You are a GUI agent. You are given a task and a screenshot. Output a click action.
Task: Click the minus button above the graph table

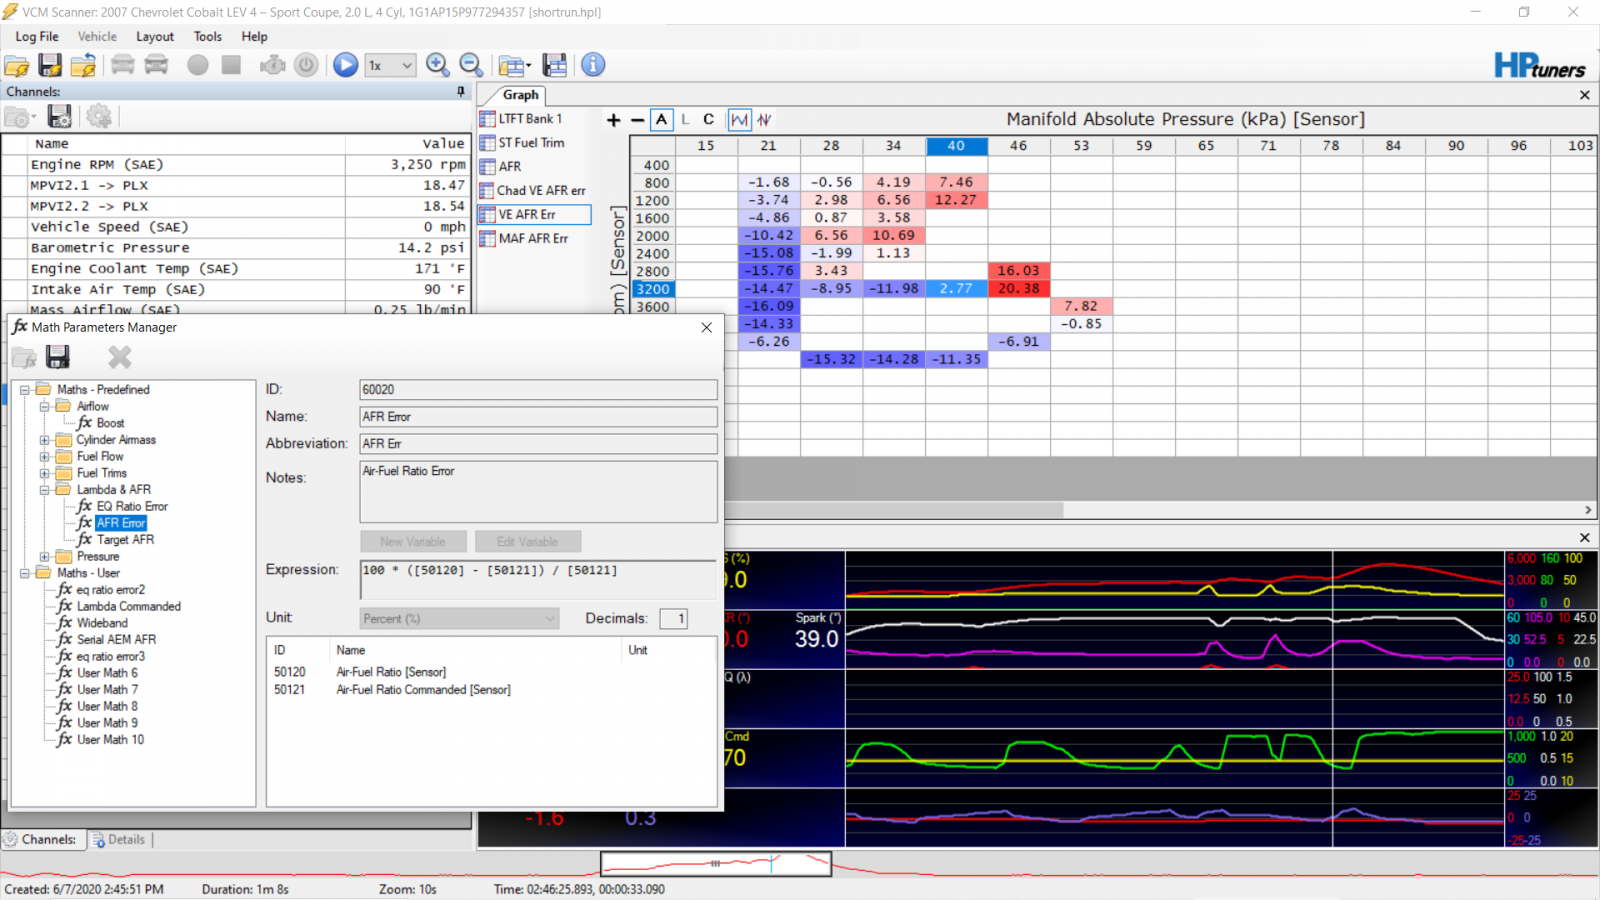click(x=637, y=120)
